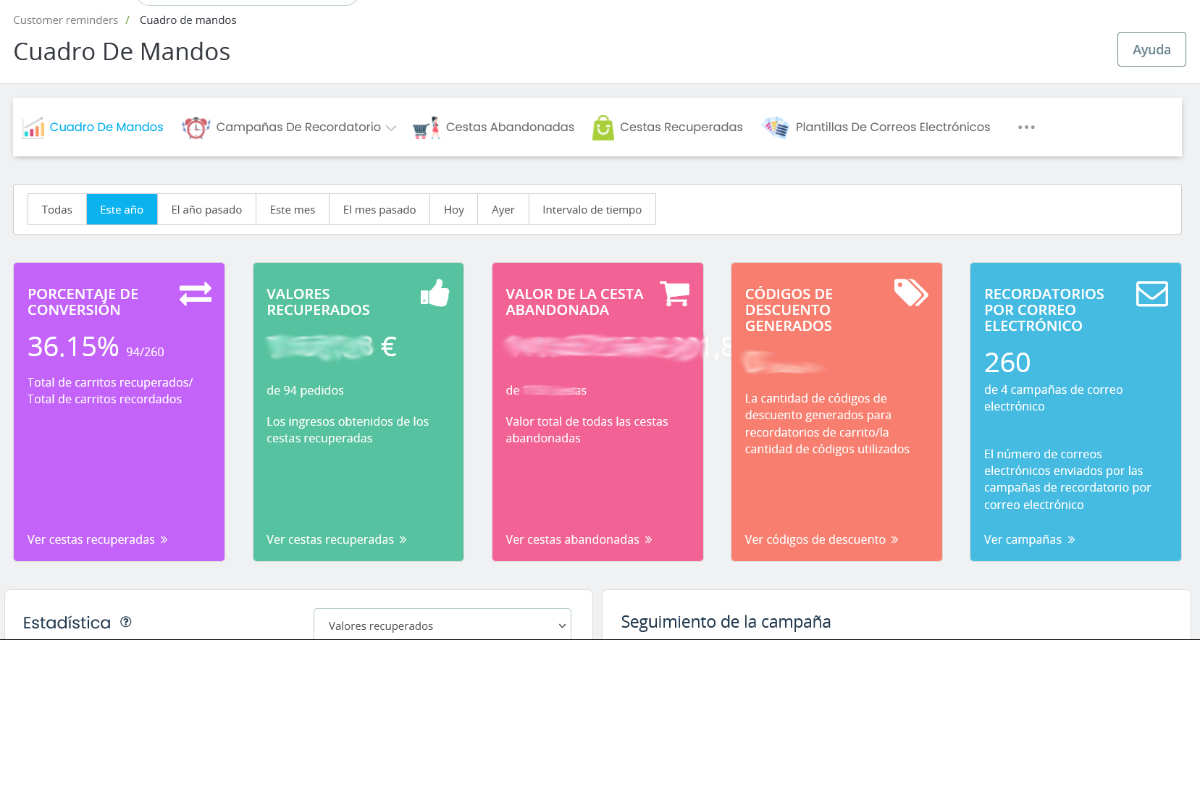Go to Cestas Recuperadas menu item
1200x800 pixels.
click(x=681, y=128)
